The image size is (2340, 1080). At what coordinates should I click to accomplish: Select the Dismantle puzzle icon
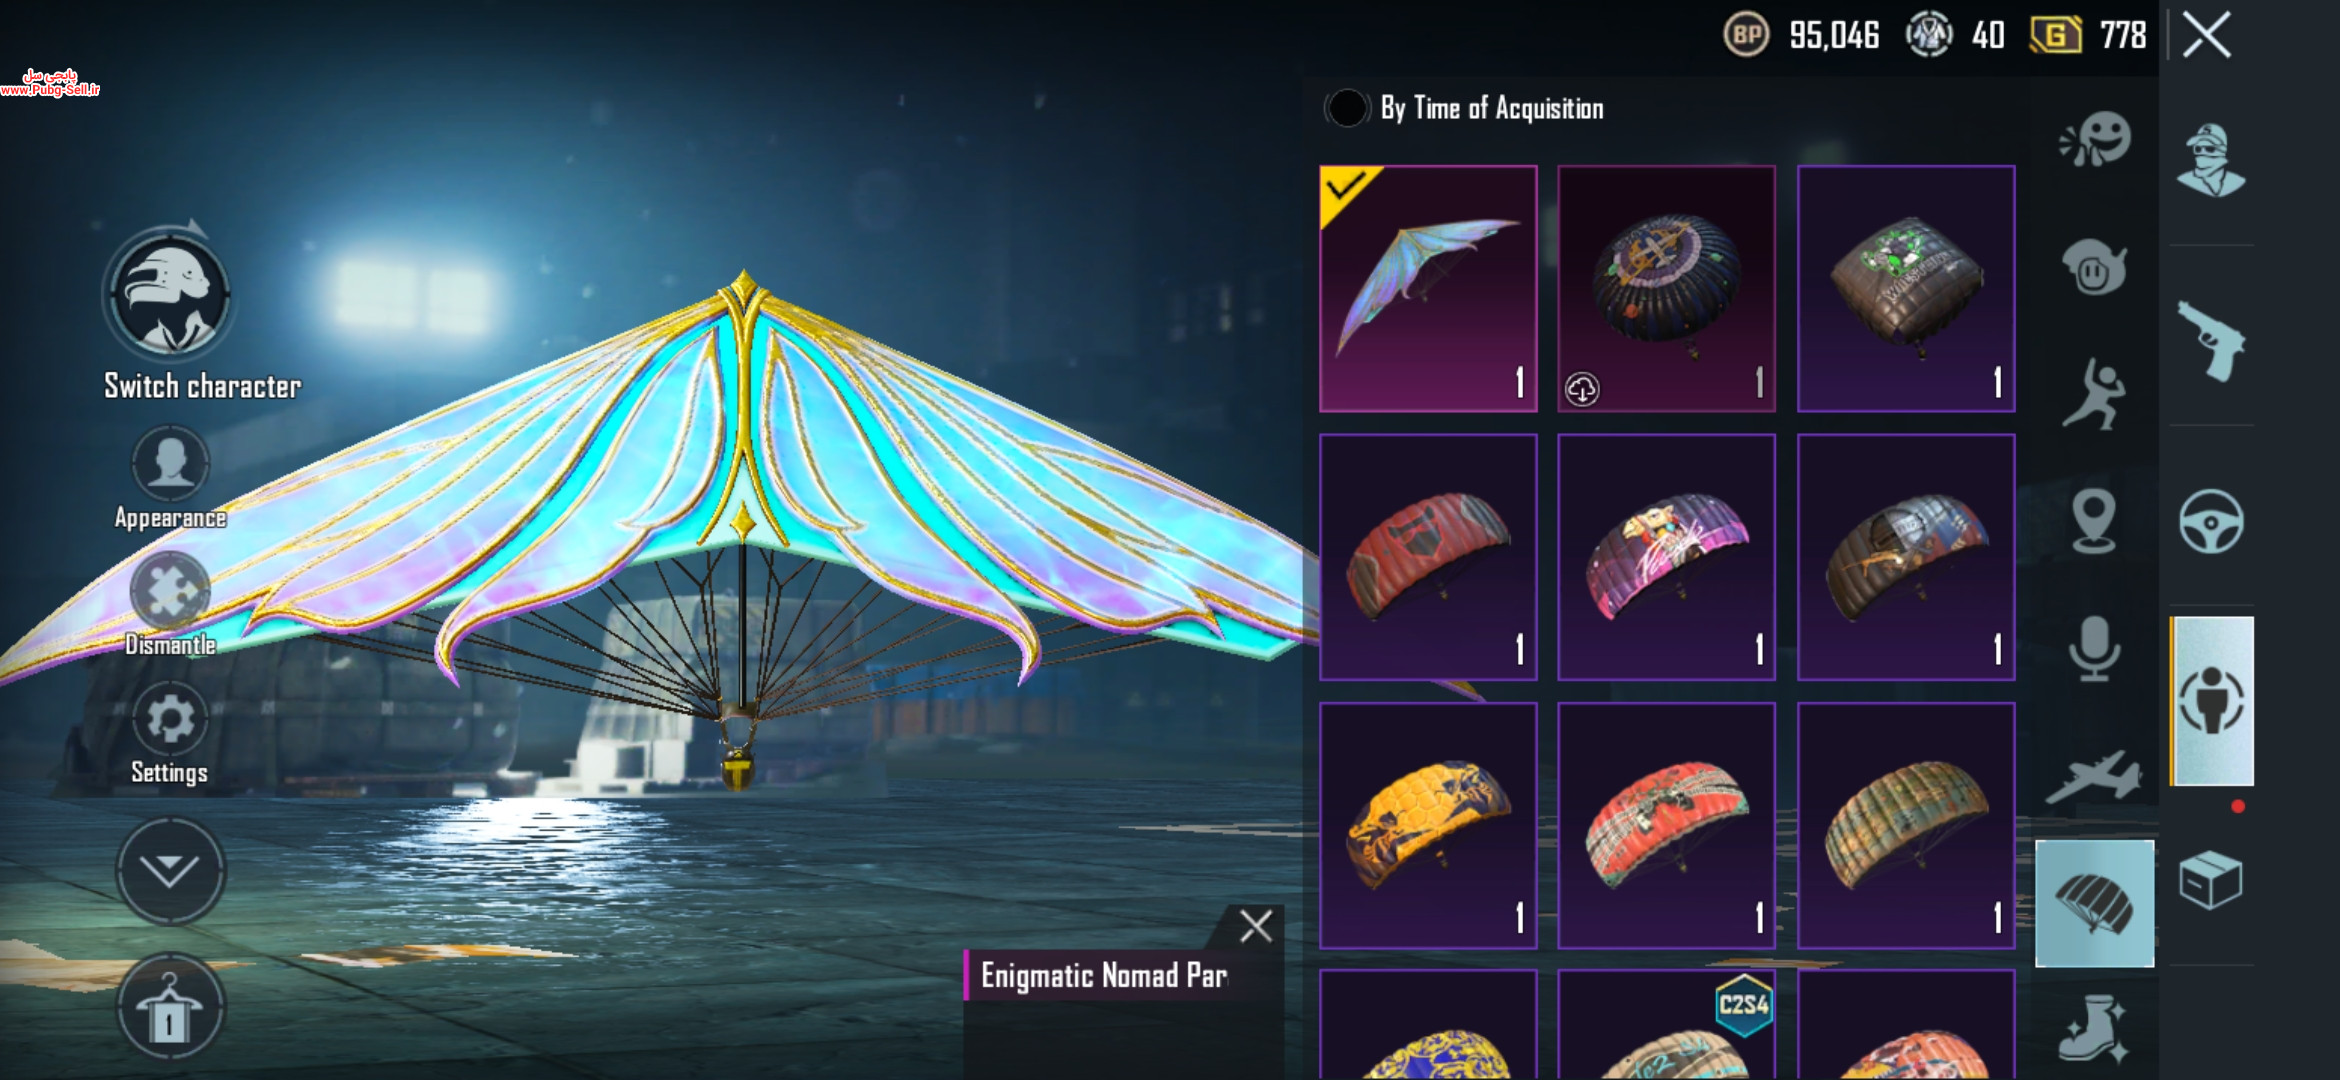[x=170, y=591]
